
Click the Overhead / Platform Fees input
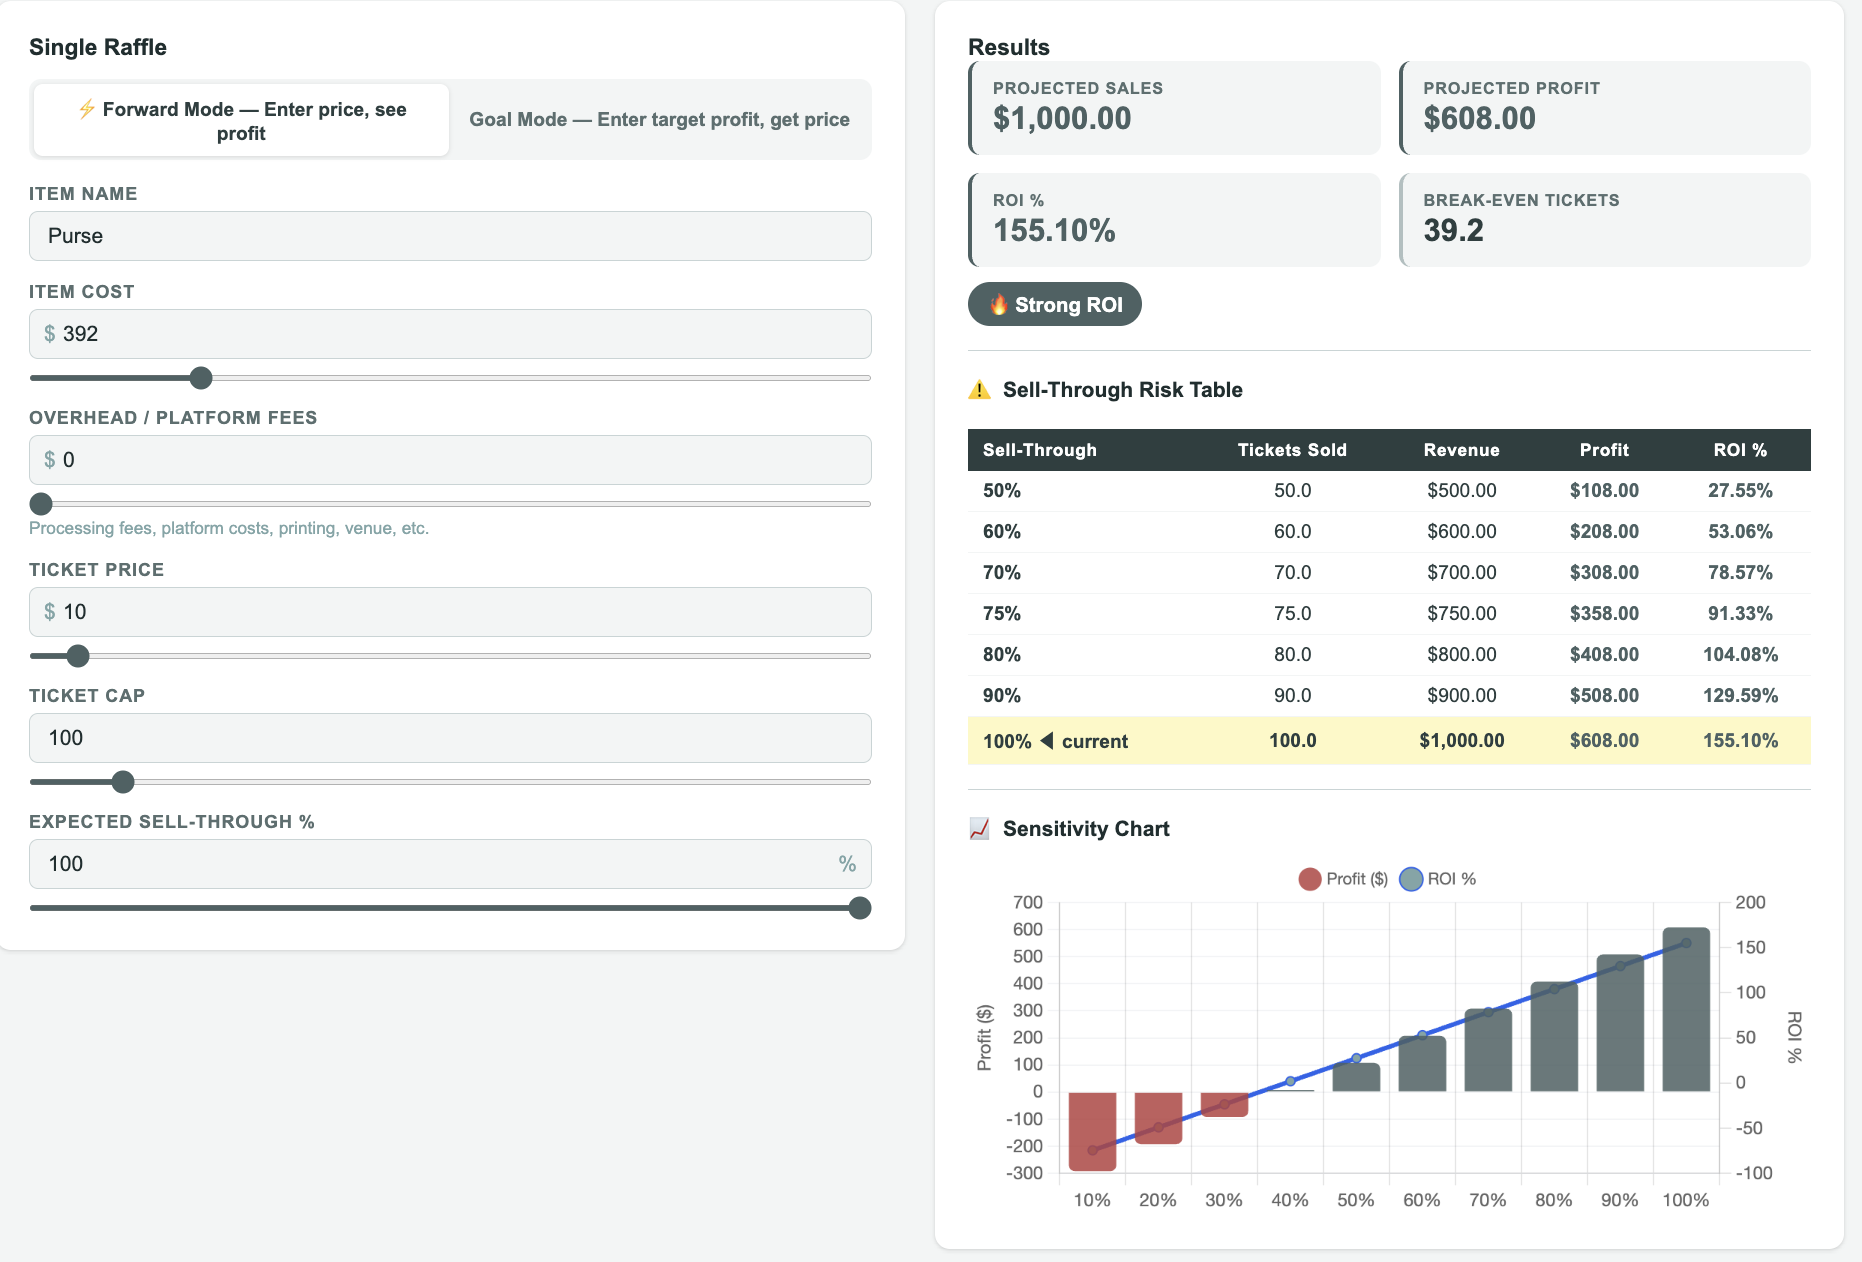point(450,460)
